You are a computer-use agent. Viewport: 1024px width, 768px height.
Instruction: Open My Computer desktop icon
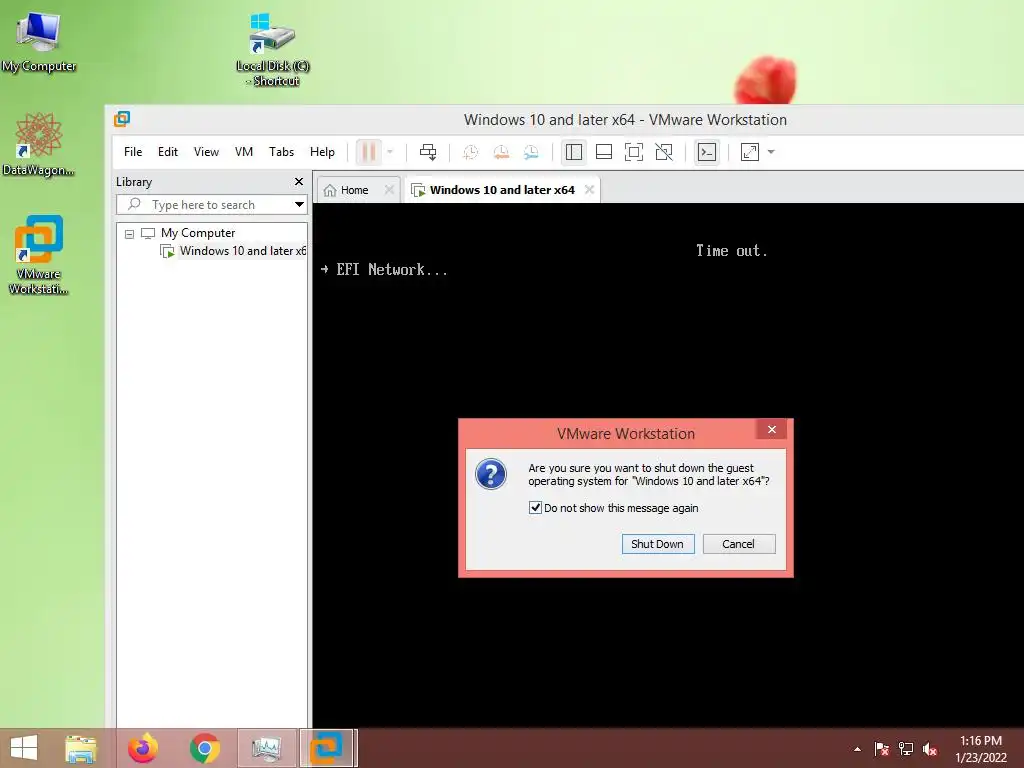[39, 42]
